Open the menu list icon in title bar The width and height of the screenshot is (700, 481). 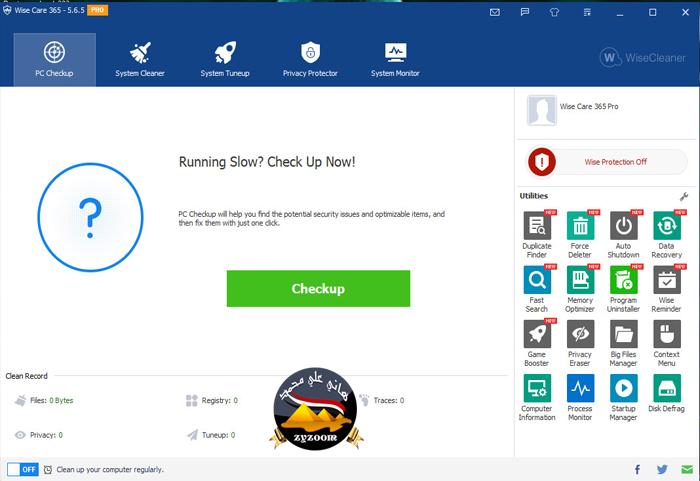coord(587,12)
